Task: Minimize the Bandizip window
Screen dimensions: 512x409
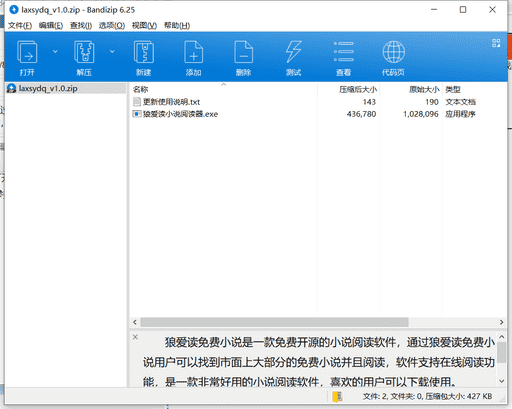Action: click(x=434, y=10)
